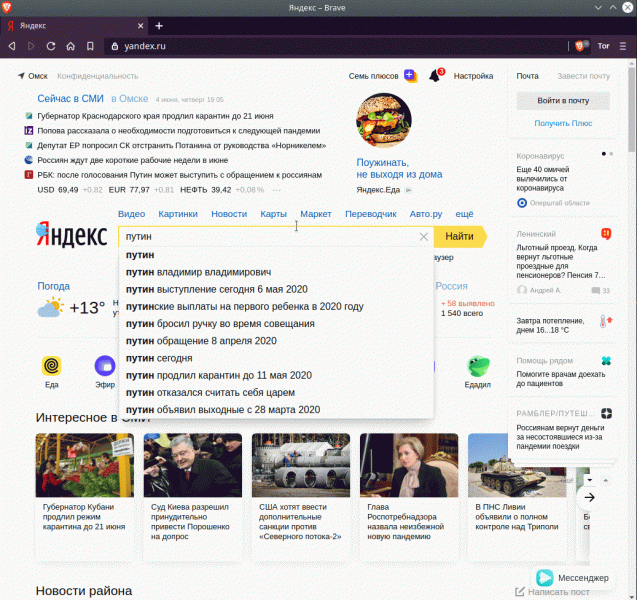Clear the search field with X icon
The image size is (637, 600).
click(x=423, y=236)
